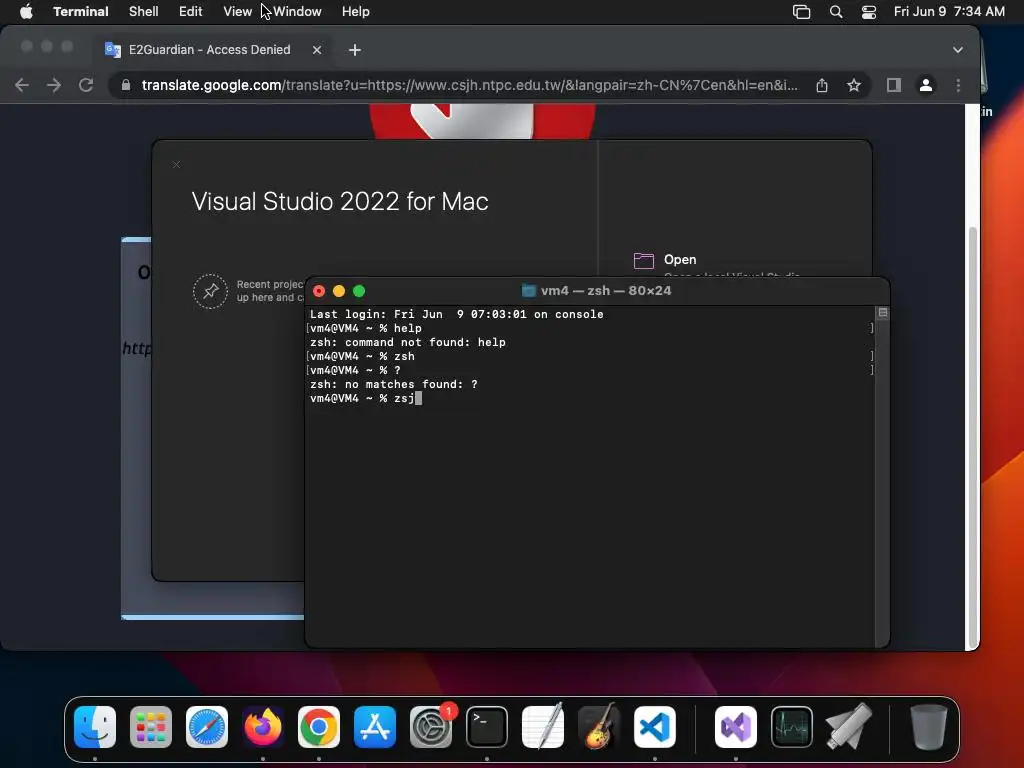
Task: Open Google Chrome from the Dock
Action: point(319,727)
